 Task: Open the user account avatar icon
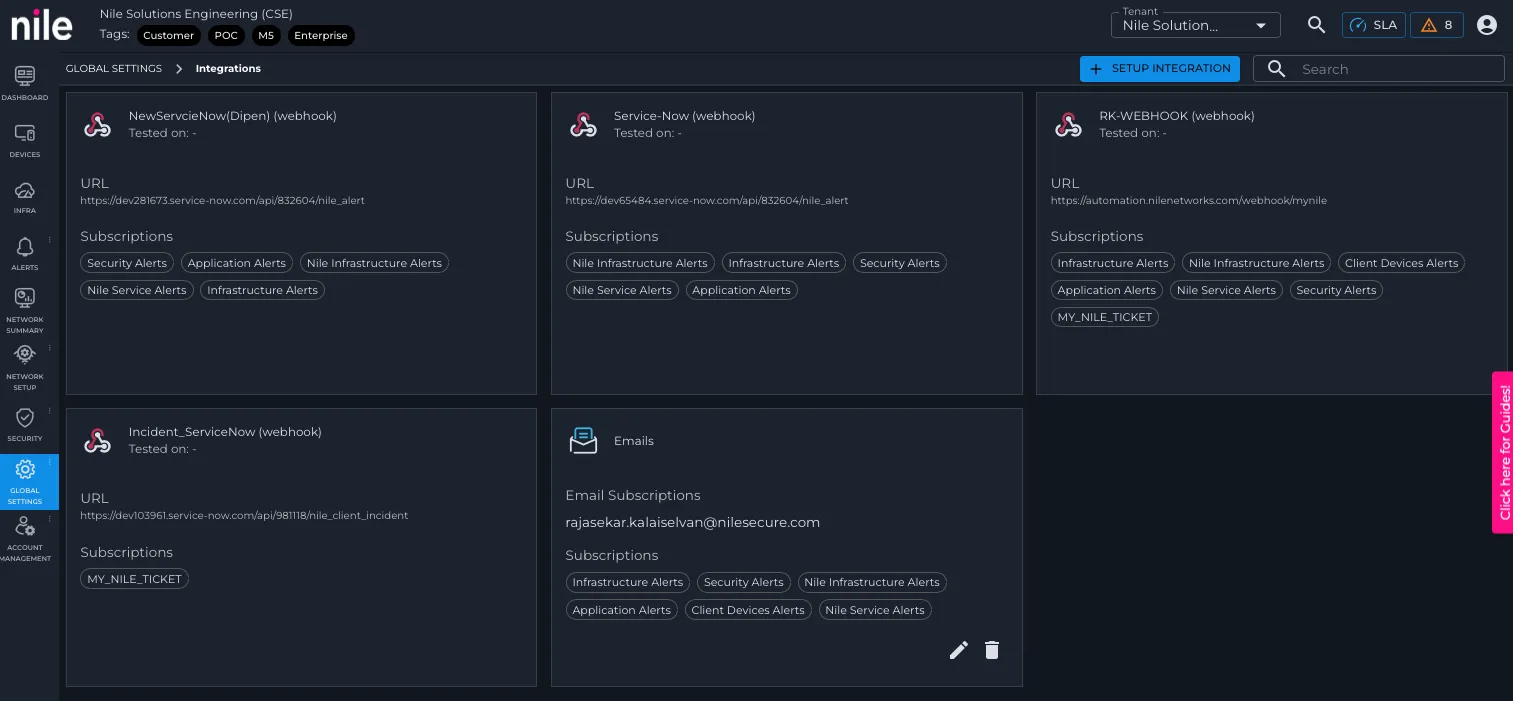(1487, 25)
